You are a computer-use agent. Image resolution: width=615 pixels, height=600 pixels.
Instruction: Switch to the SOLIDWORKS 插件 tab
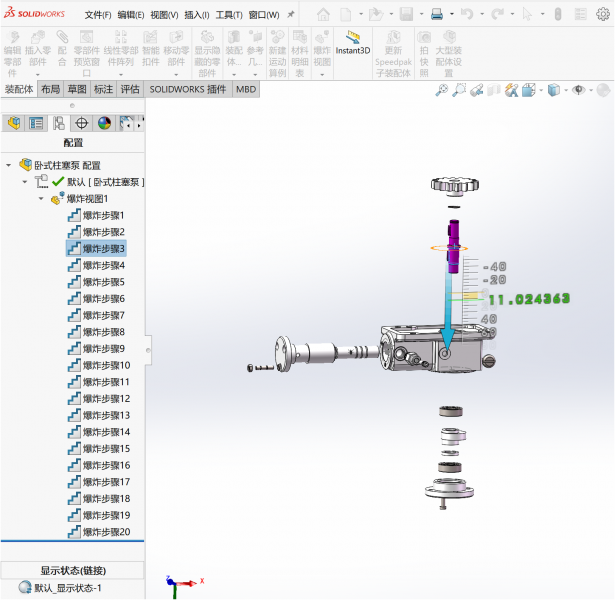188,89
